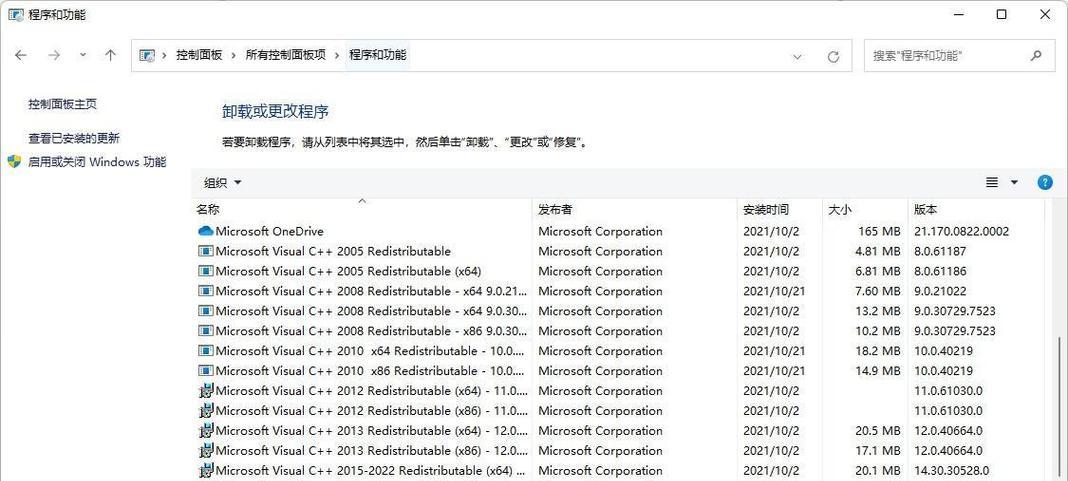
Task: Click icon of Visual C++ 2010 x64 Redistributable
Action: pyautogui.click(x=206, y=351)
